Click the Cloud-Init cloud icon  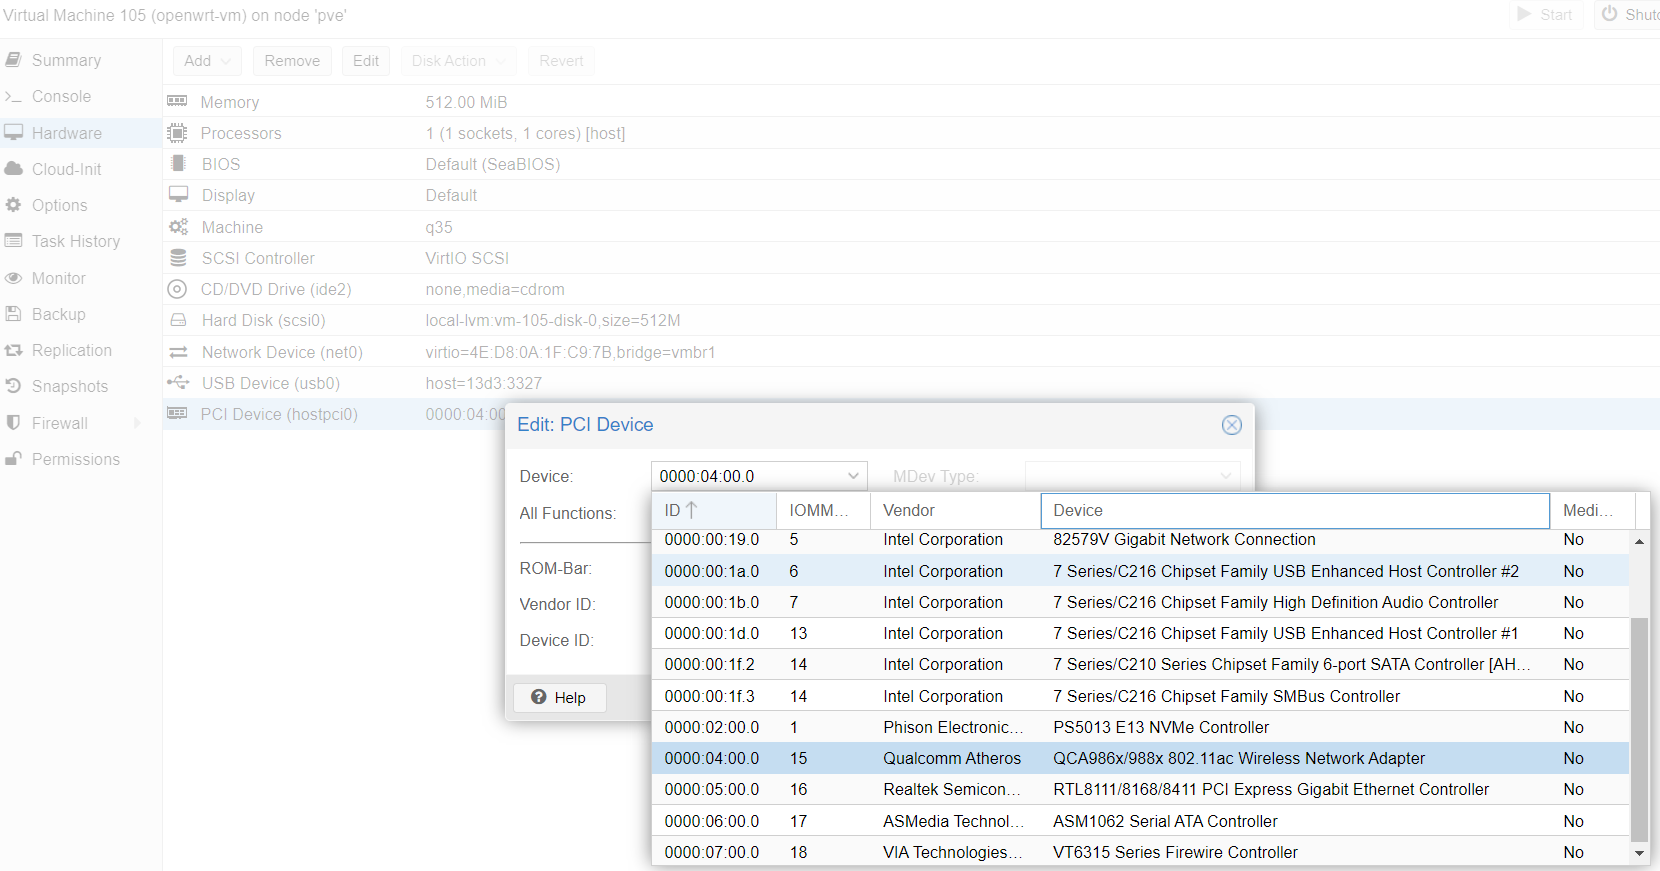pos(13,169)
